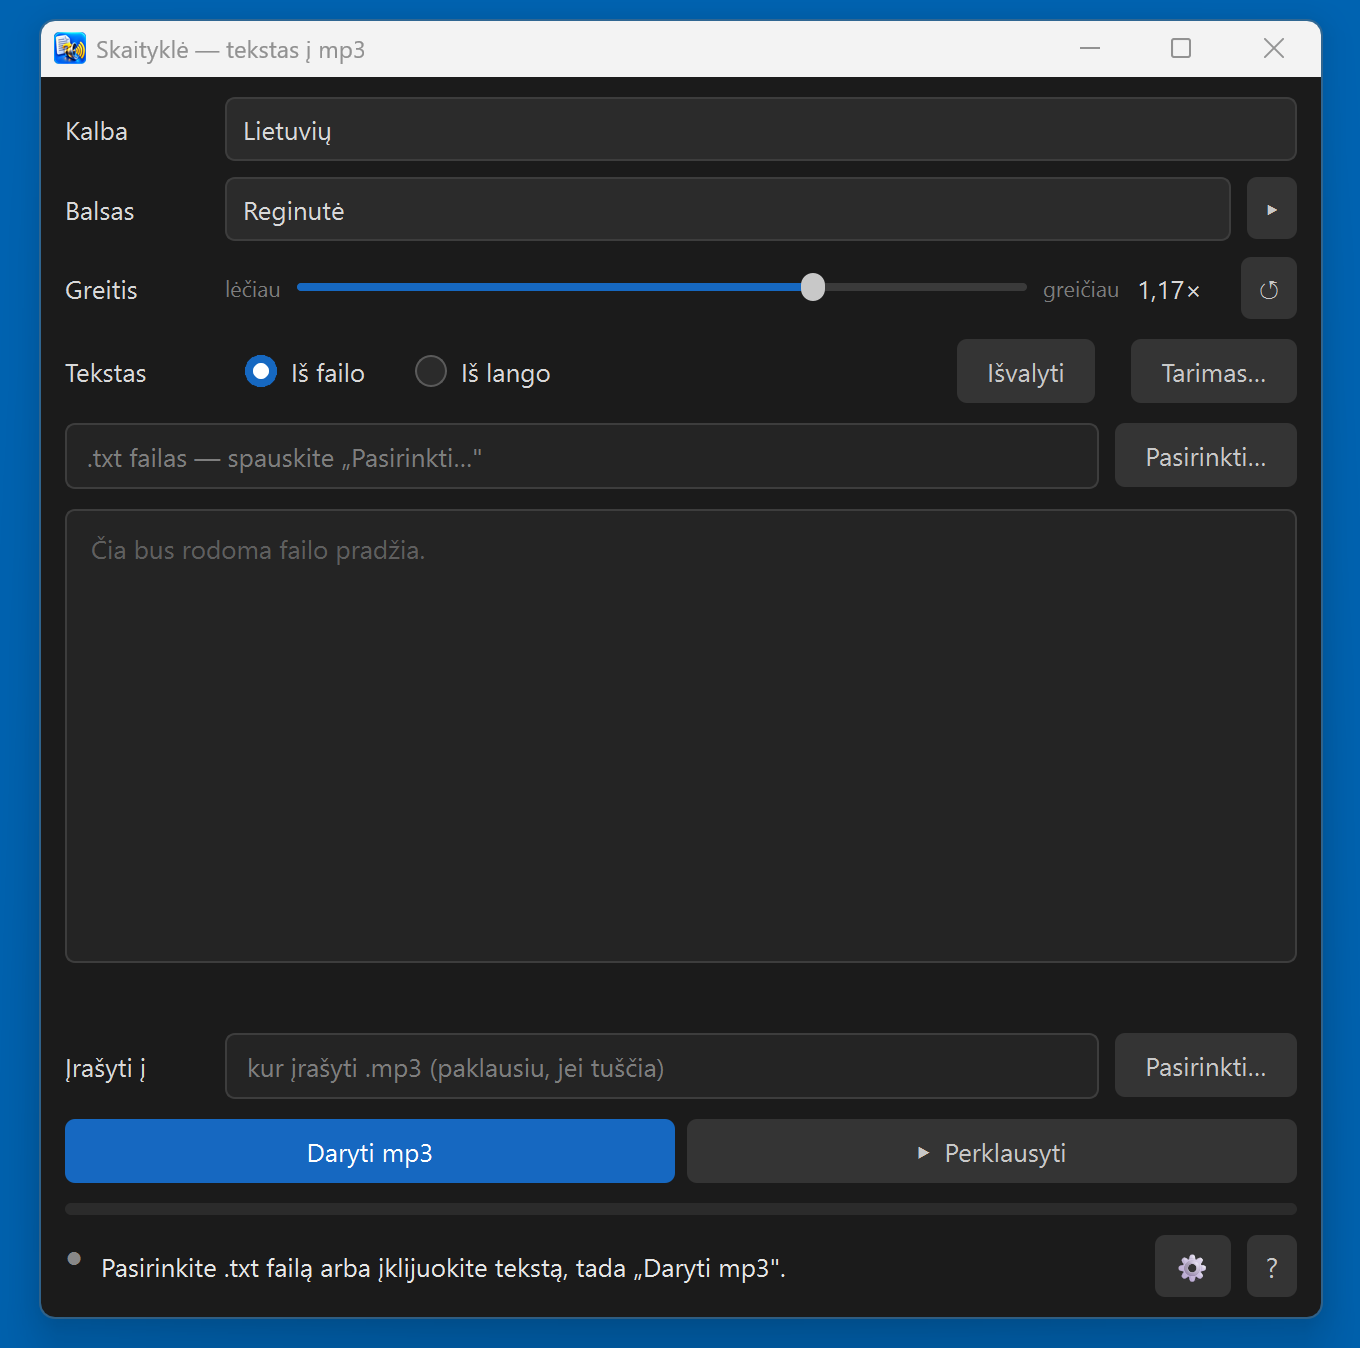This screenshot has height=1348, width=1360.
Task: Minimize the Skaityklė window
Action: pyautogui.click(x=1090, y=48)
